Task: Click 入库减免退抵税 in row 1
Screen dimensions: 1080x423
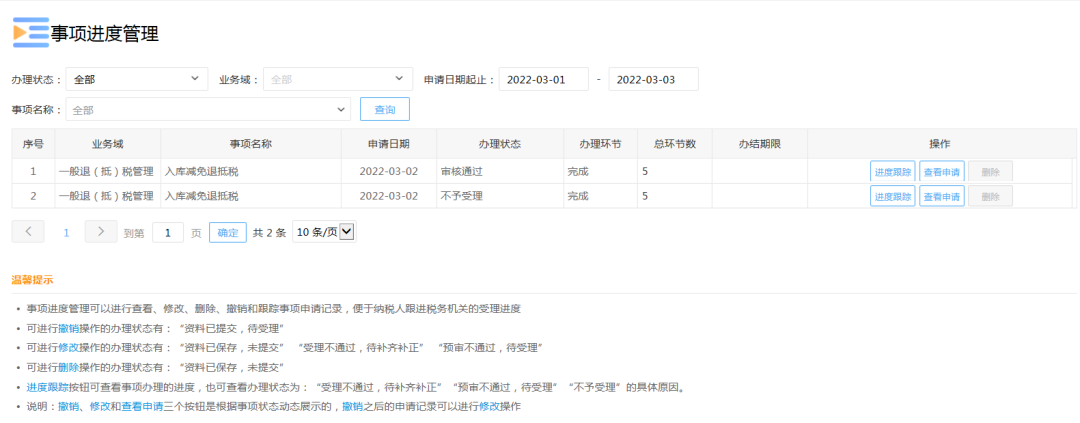Action: tap(201, 172)
